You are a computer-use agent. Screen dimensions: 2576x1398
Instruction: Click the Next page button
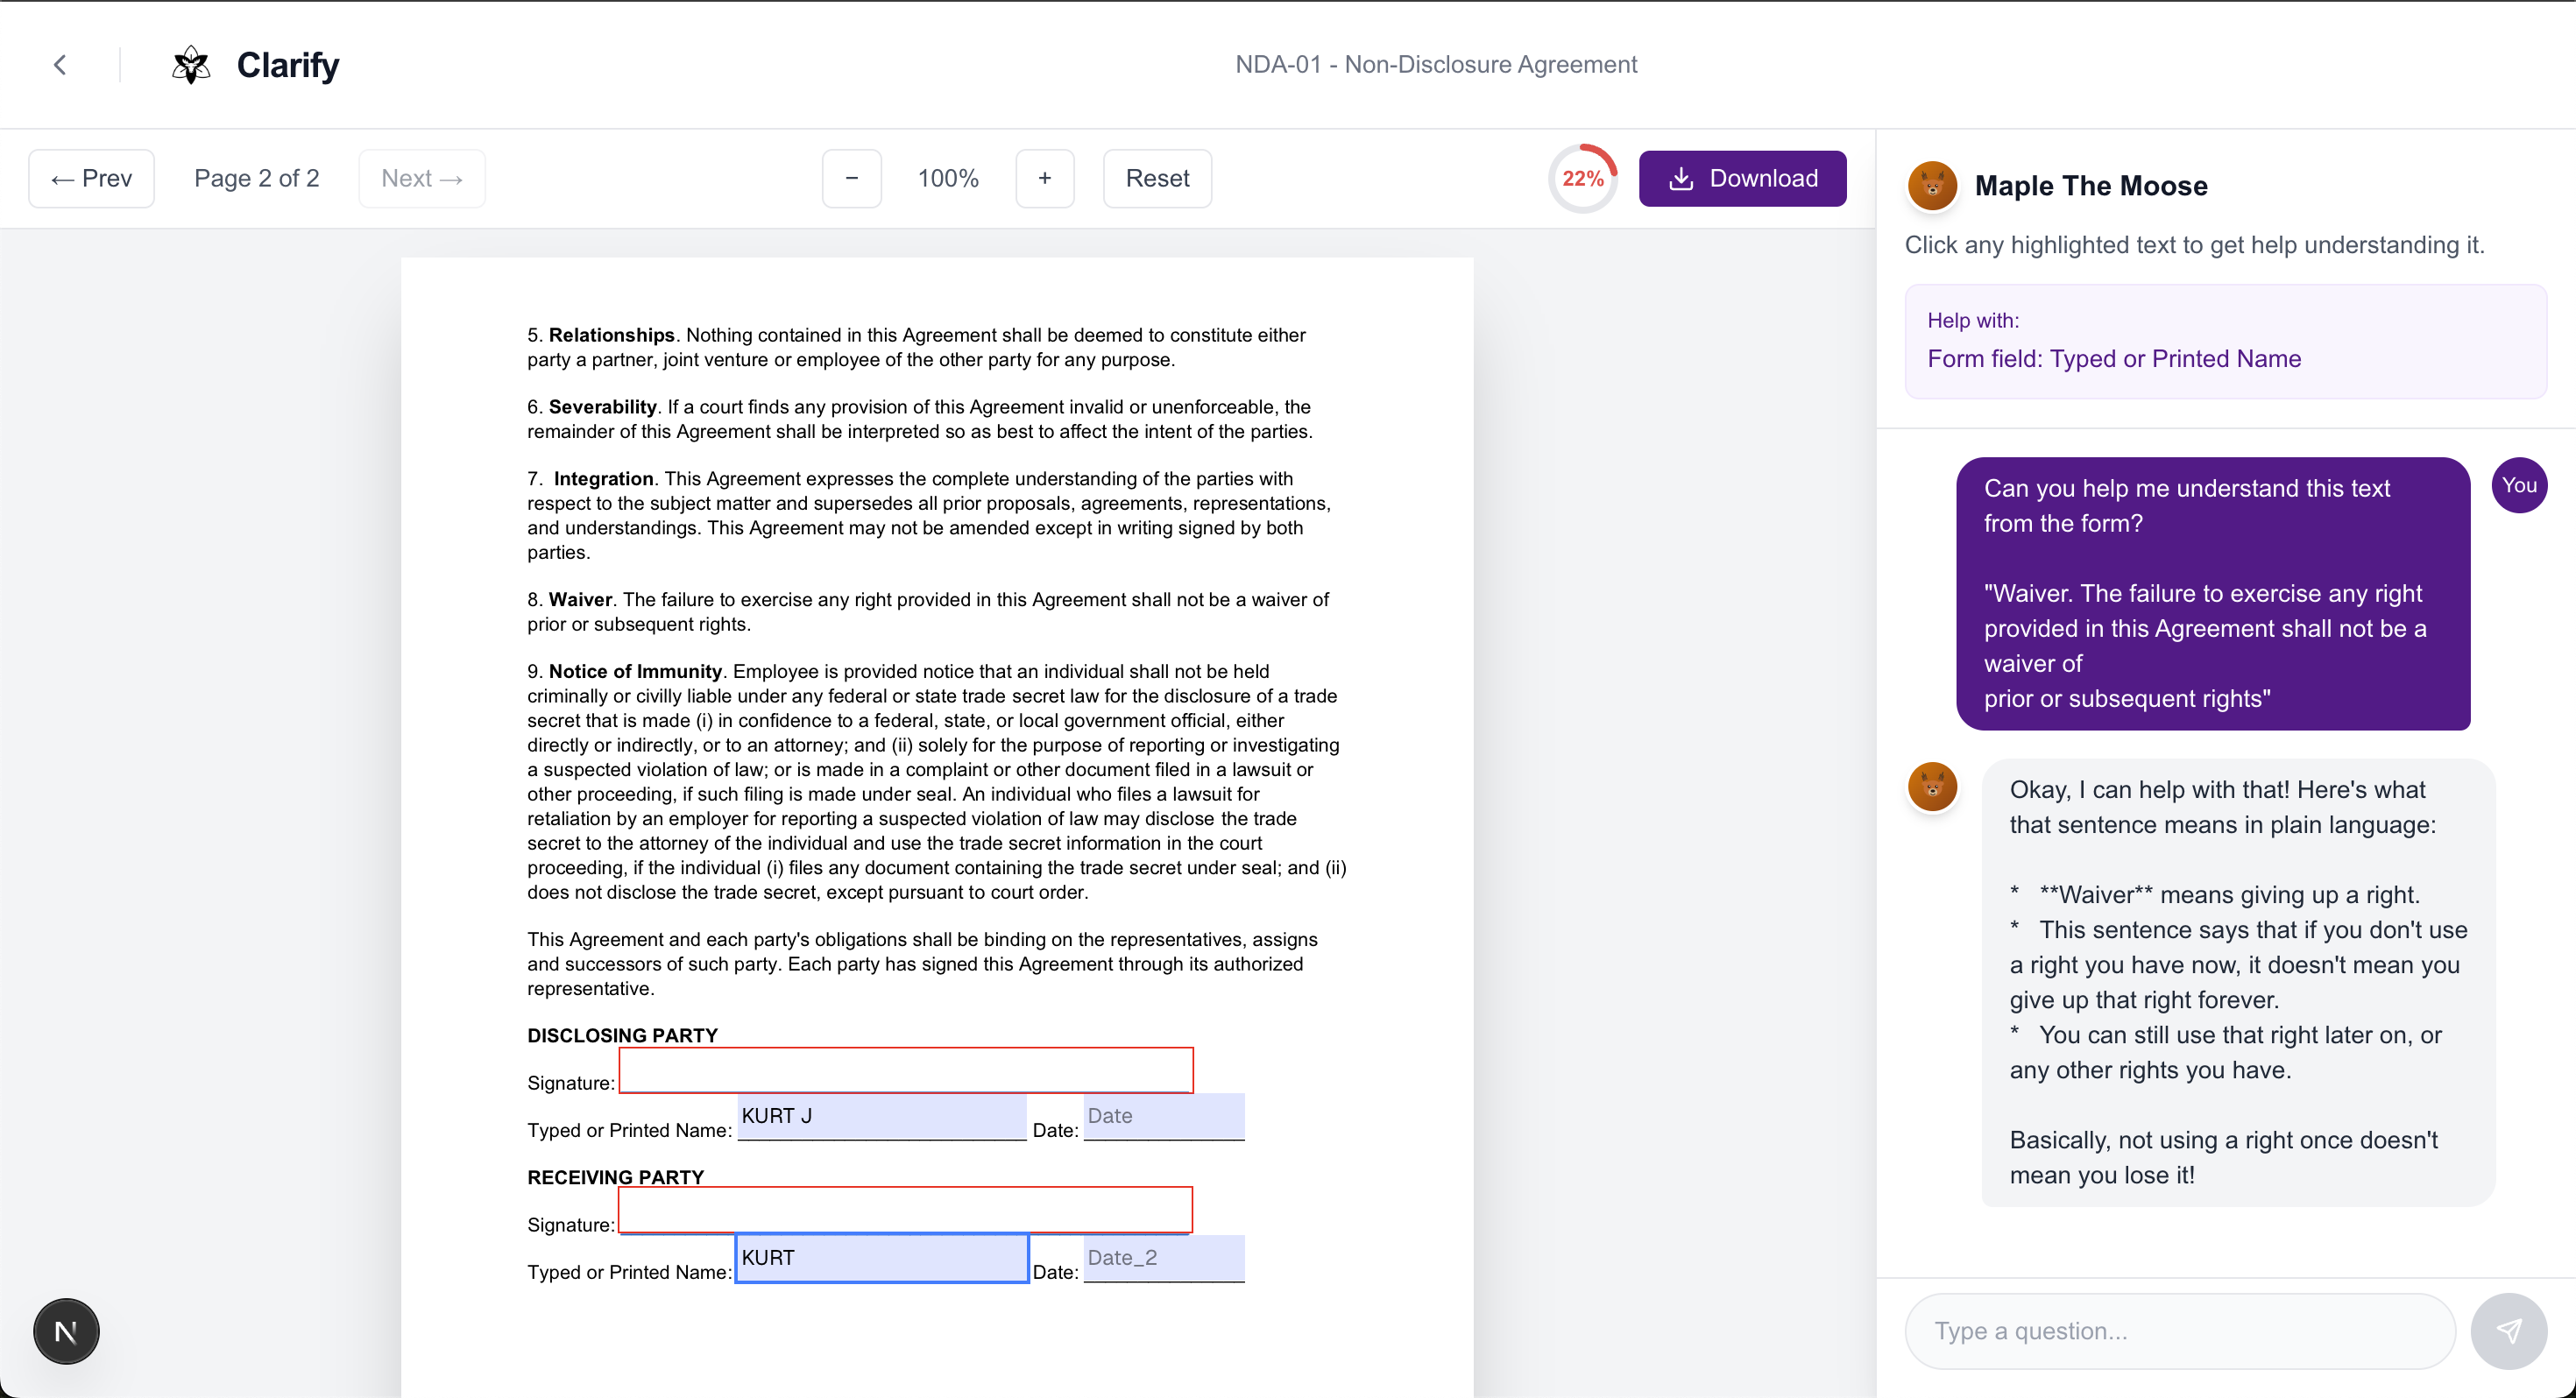[421, 178]
